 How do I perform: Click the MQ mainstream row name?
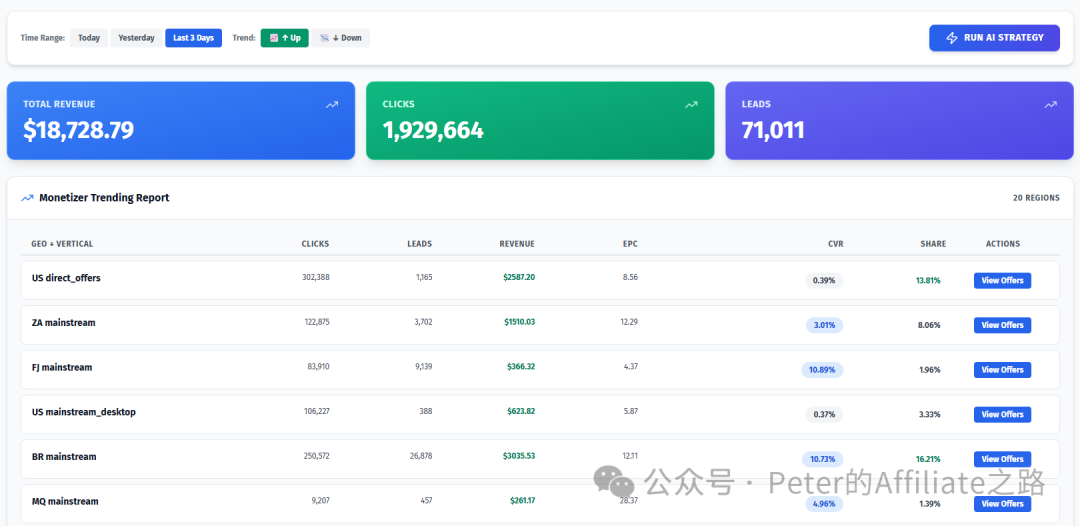pos(65,502)
